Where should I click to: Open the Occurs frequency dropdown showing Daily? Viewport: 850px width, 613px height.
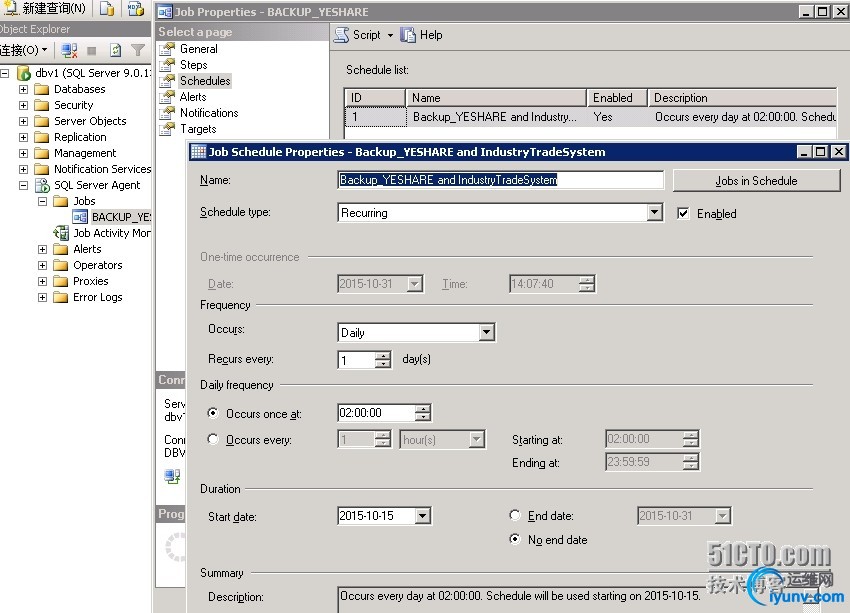tap(487, 332)
